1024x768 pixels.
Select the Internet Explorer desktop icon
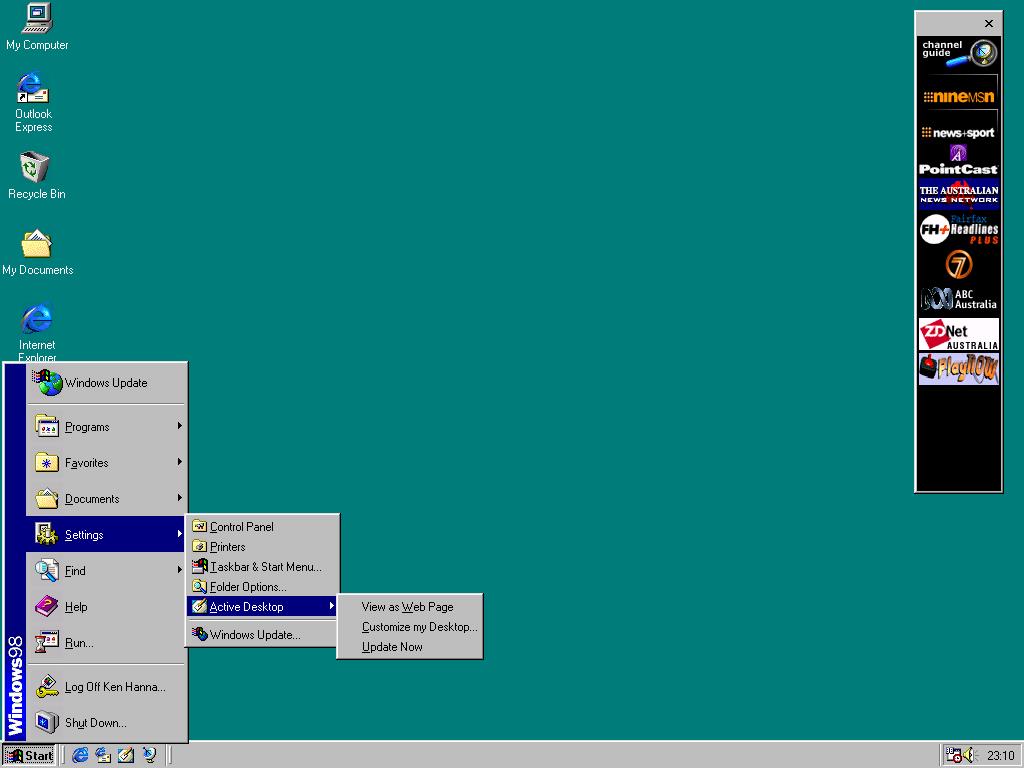[x=37, y=332]
